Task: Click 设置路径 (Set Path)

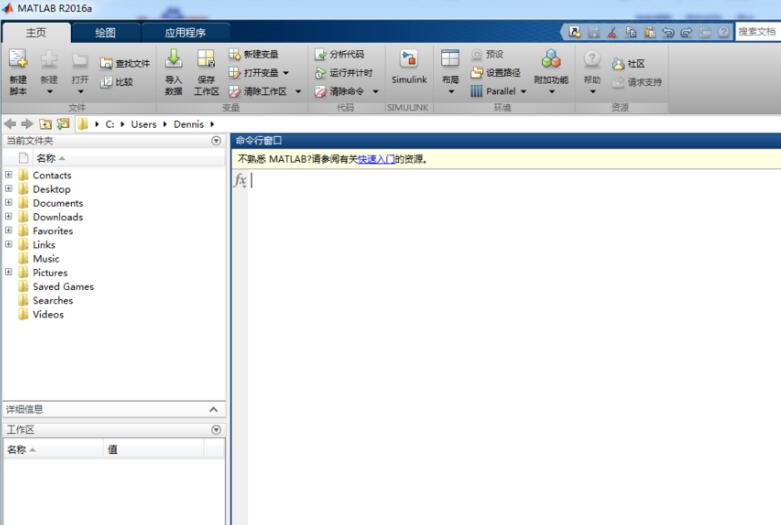Action: [x=496, y=73]
